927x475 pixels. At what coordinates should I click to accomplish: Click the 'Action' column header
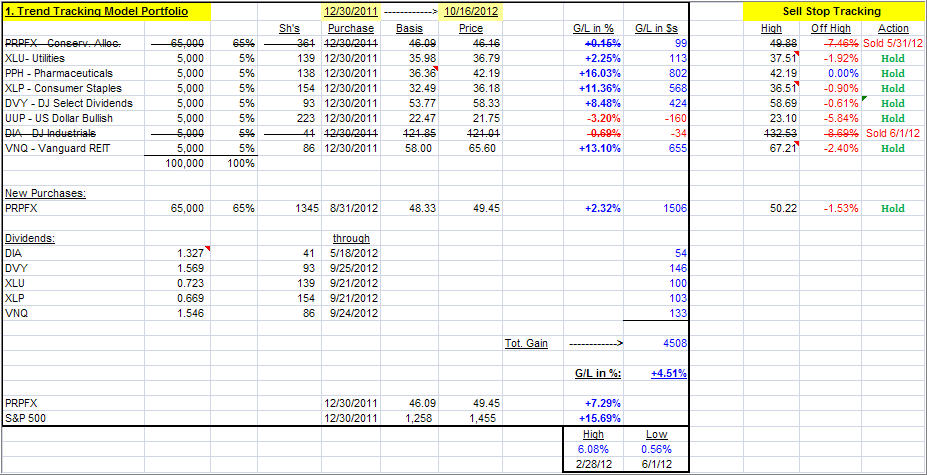coord(893,28)
